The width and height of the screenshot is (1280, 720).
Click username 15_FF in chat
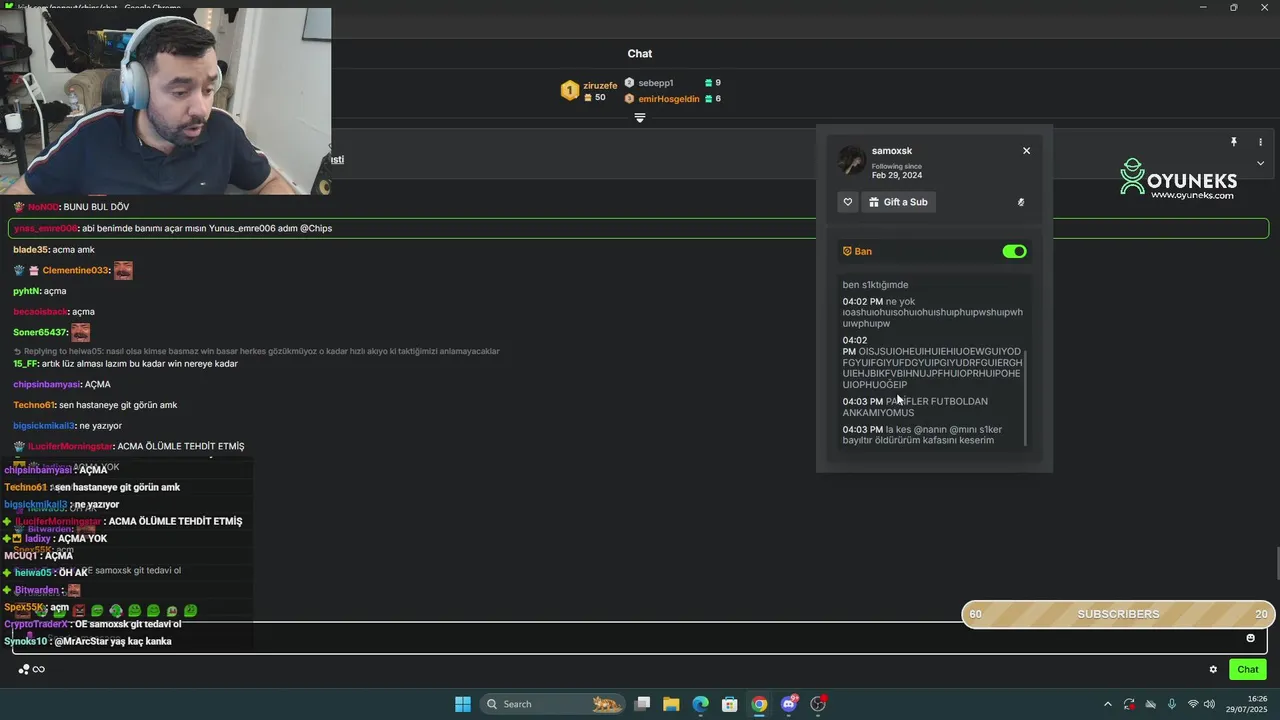coord(26,364)
